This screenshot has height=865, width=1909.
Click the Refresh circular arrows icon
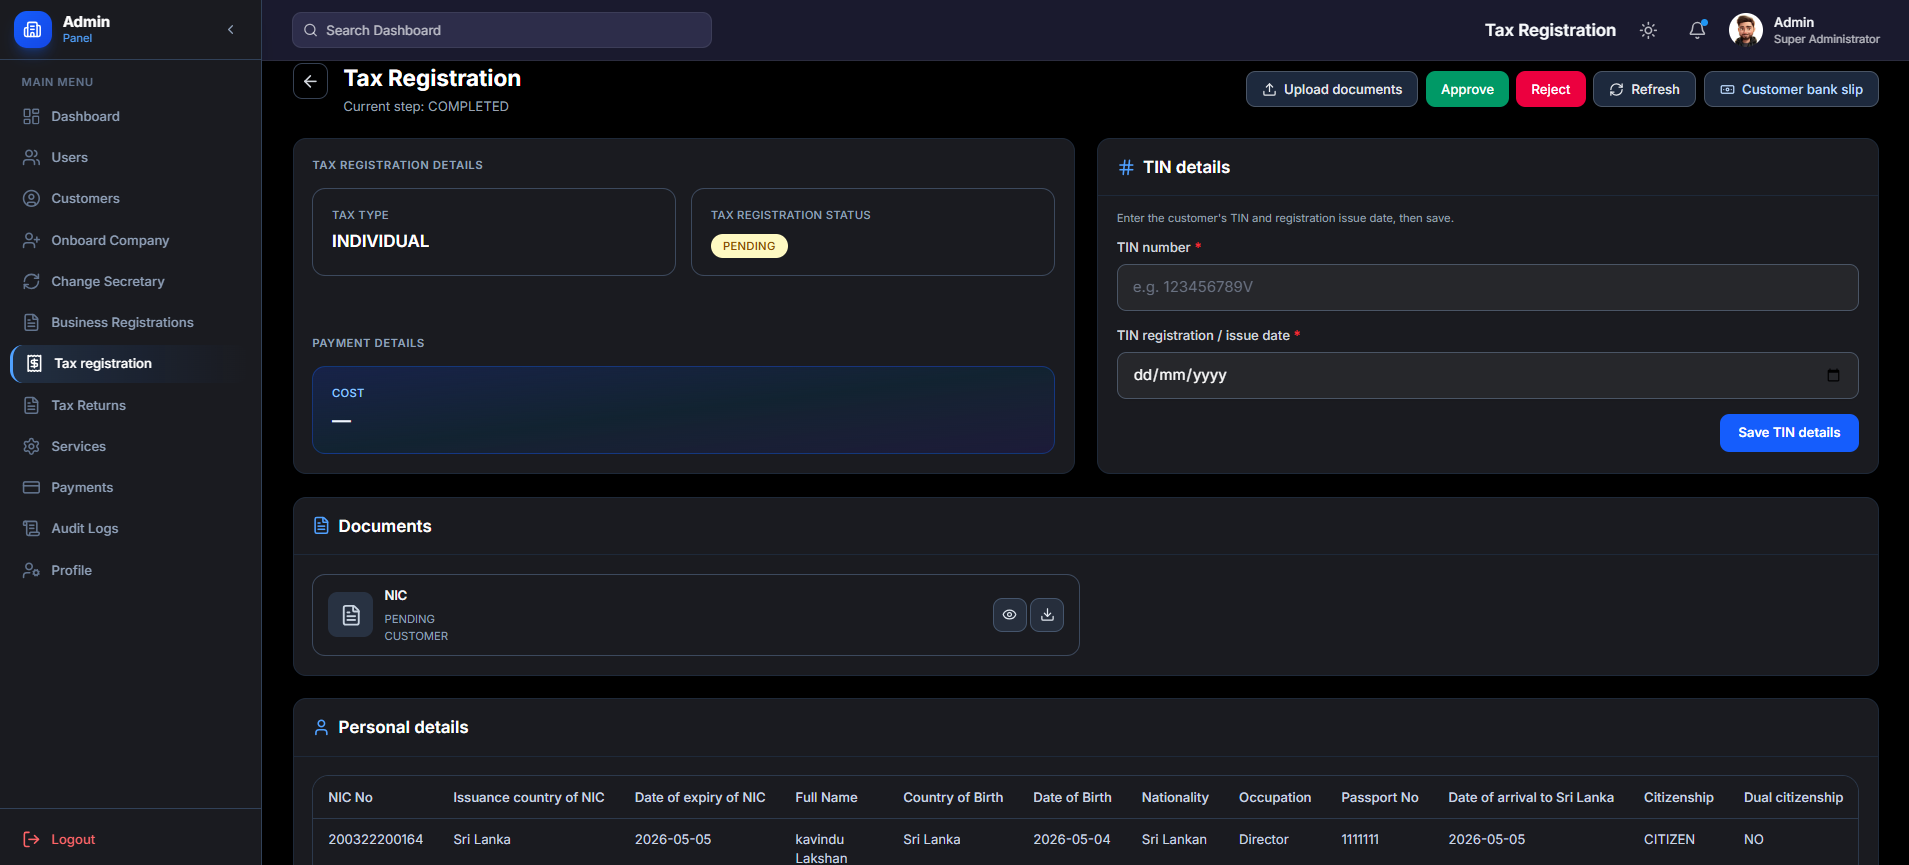[x=1616, y=89]
